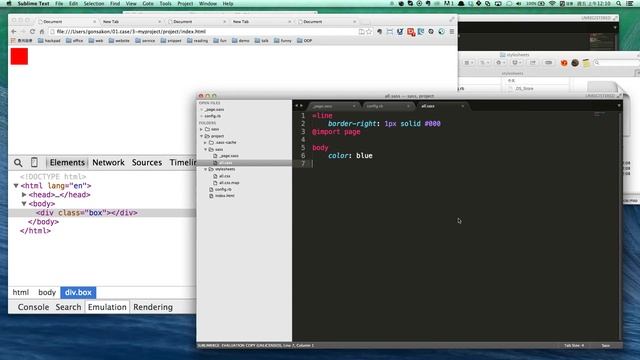Click the Finder share toolbar button

click(x=533, y=63)
